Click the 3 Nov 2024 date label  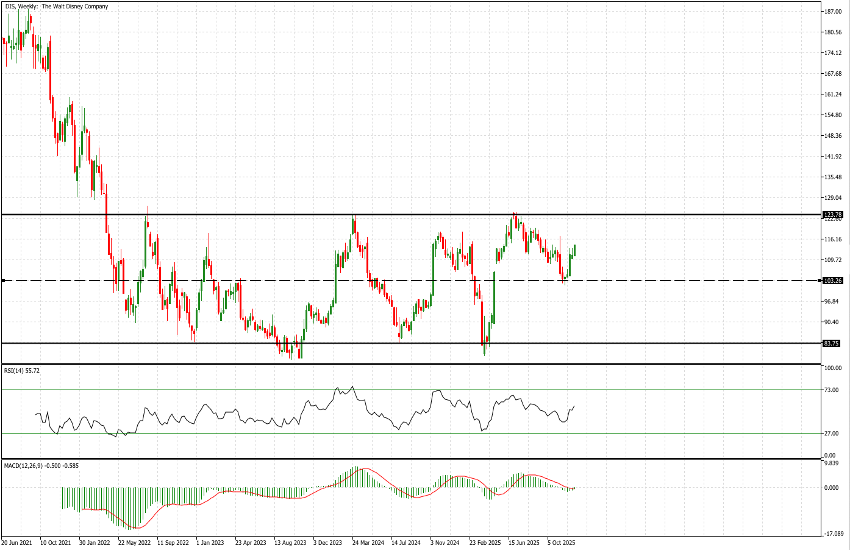click(x=444, y=544)
